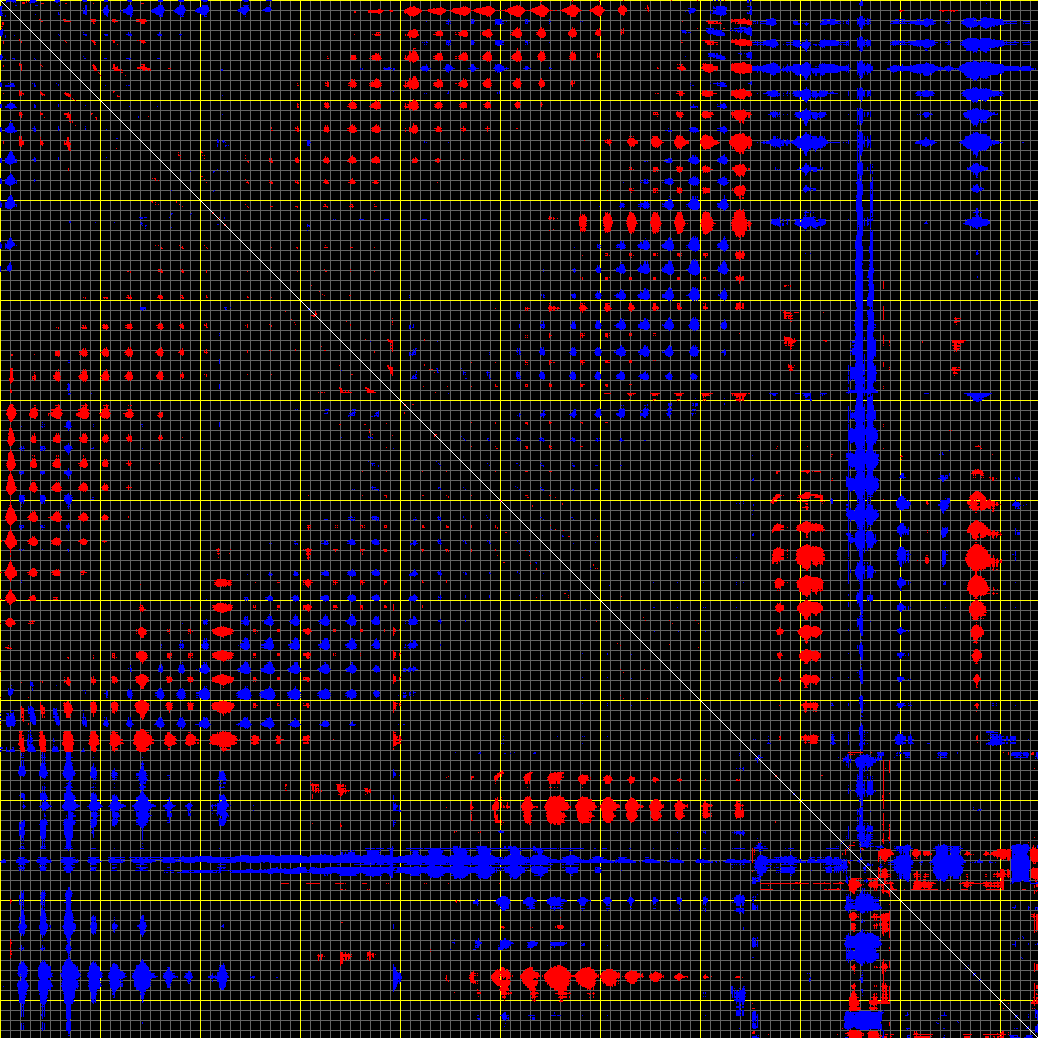
Task: Select the red-and-blue mixed patch near bottom-right diagonal
Action: [880, 880]
